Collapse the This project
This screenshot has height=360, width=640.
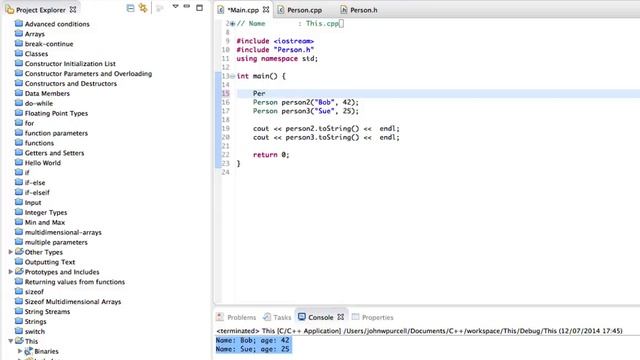(11, 341)
